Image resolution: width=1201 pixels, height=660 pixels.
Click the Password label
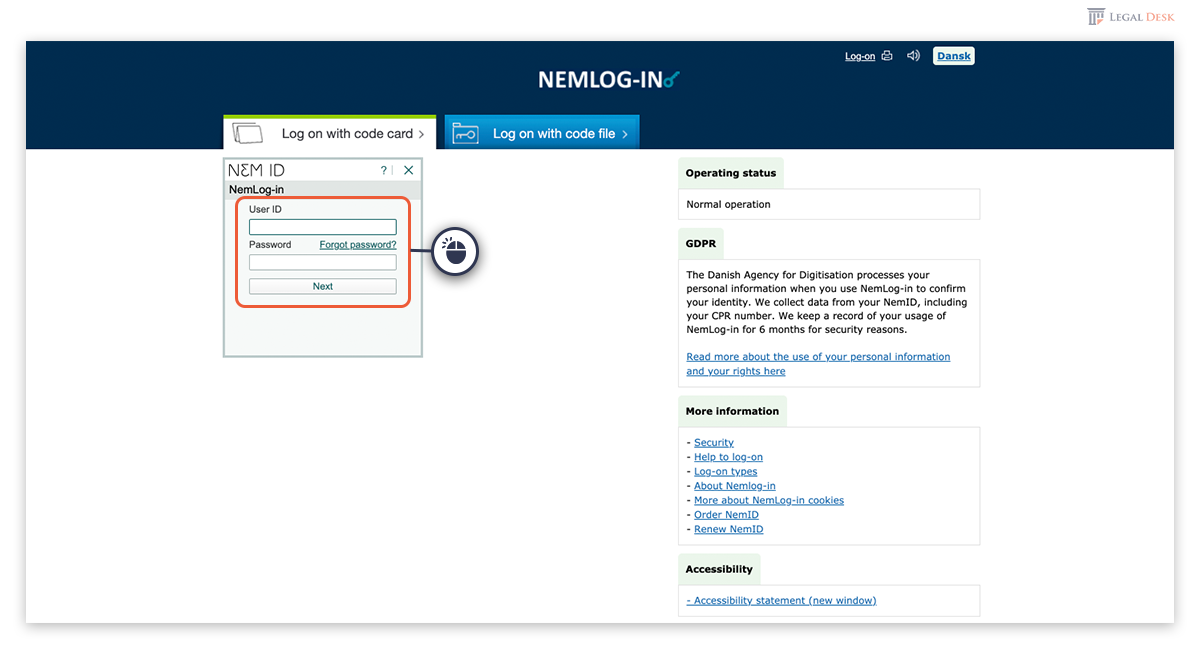tap(270, 245)
